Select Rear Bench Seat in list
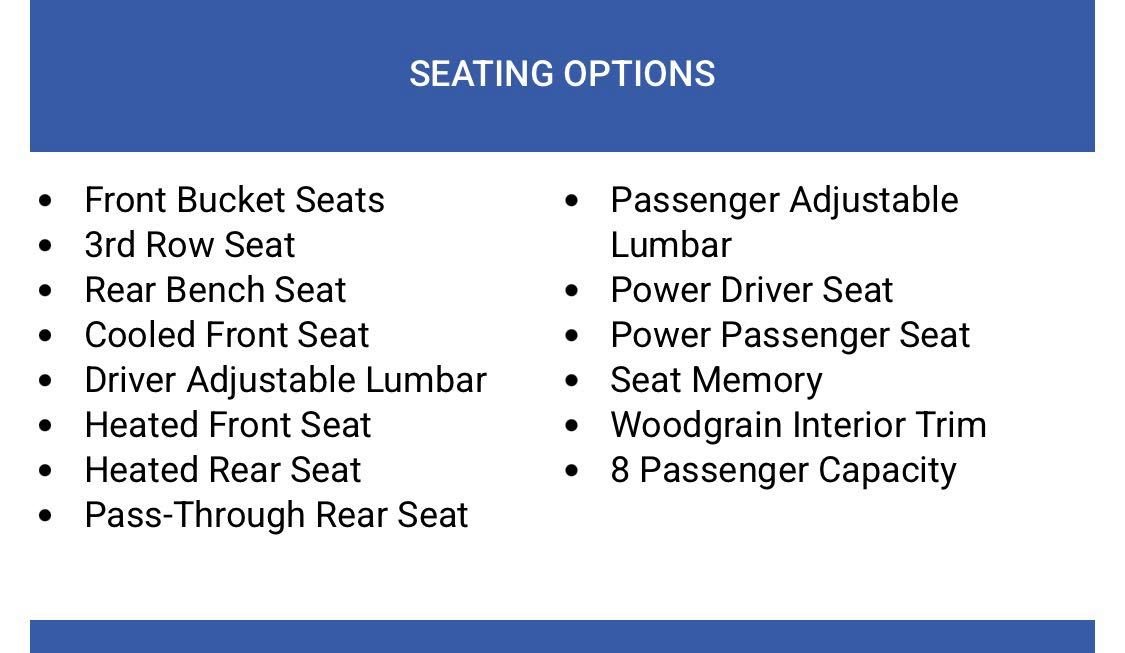The width and height of the screenshot is (1125, 653). click(215, 290)
